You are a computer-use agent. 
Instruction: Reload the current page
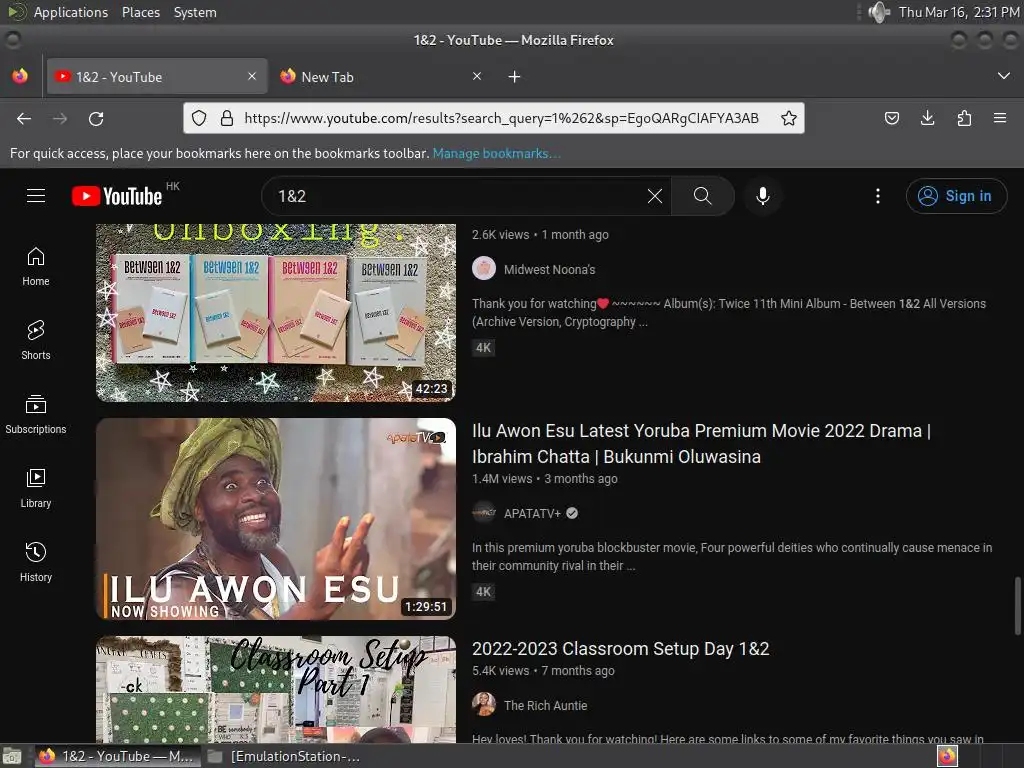tap(96, 119)
